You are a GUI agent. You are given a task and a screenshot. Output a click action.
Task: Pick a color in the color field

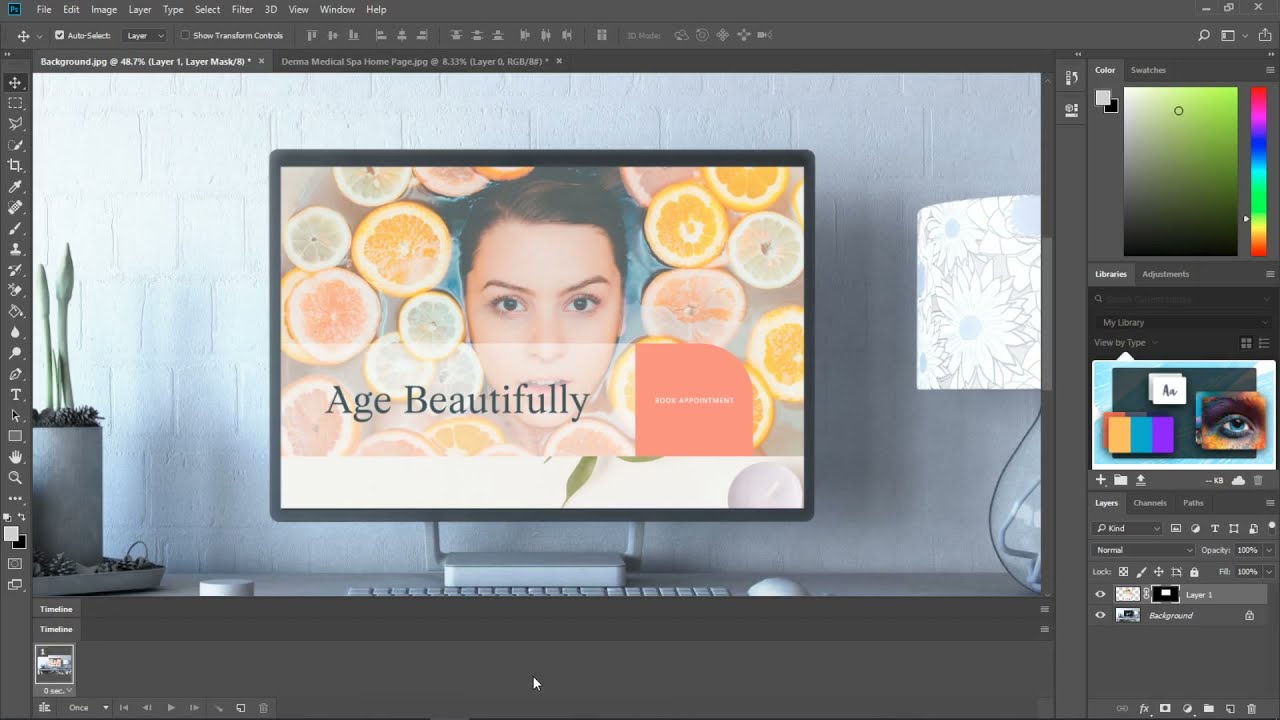coord(1180,171)
